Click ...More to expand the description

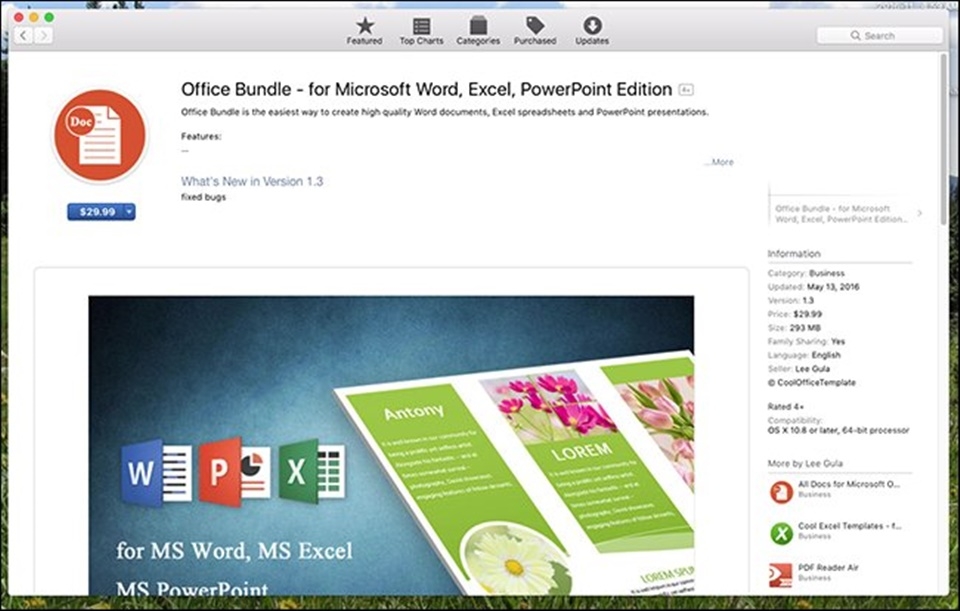pyautogui.click(x=718, y=161)
